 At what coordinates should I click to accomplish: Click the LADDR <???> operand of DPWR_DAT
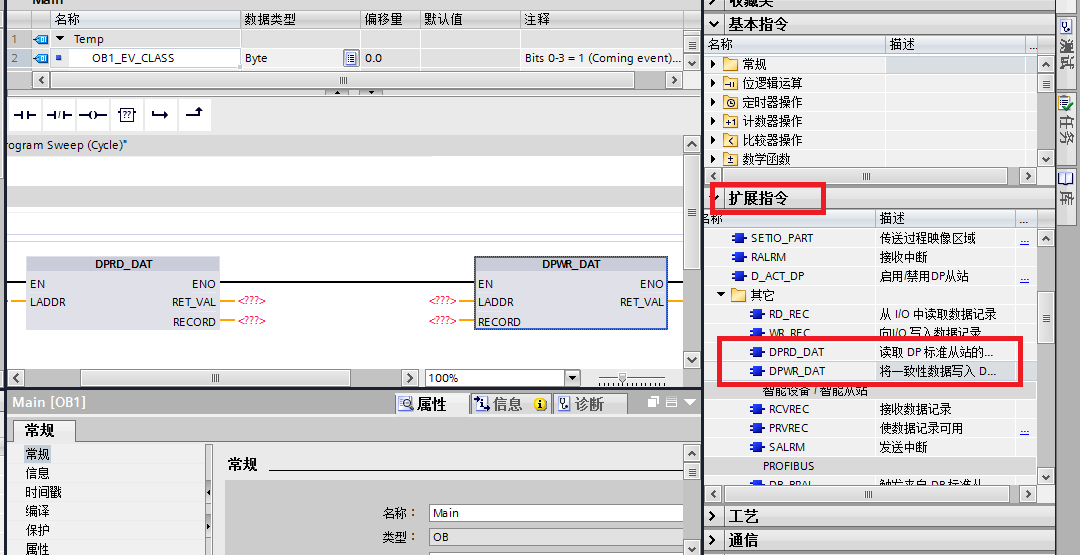tap(442, 301)
